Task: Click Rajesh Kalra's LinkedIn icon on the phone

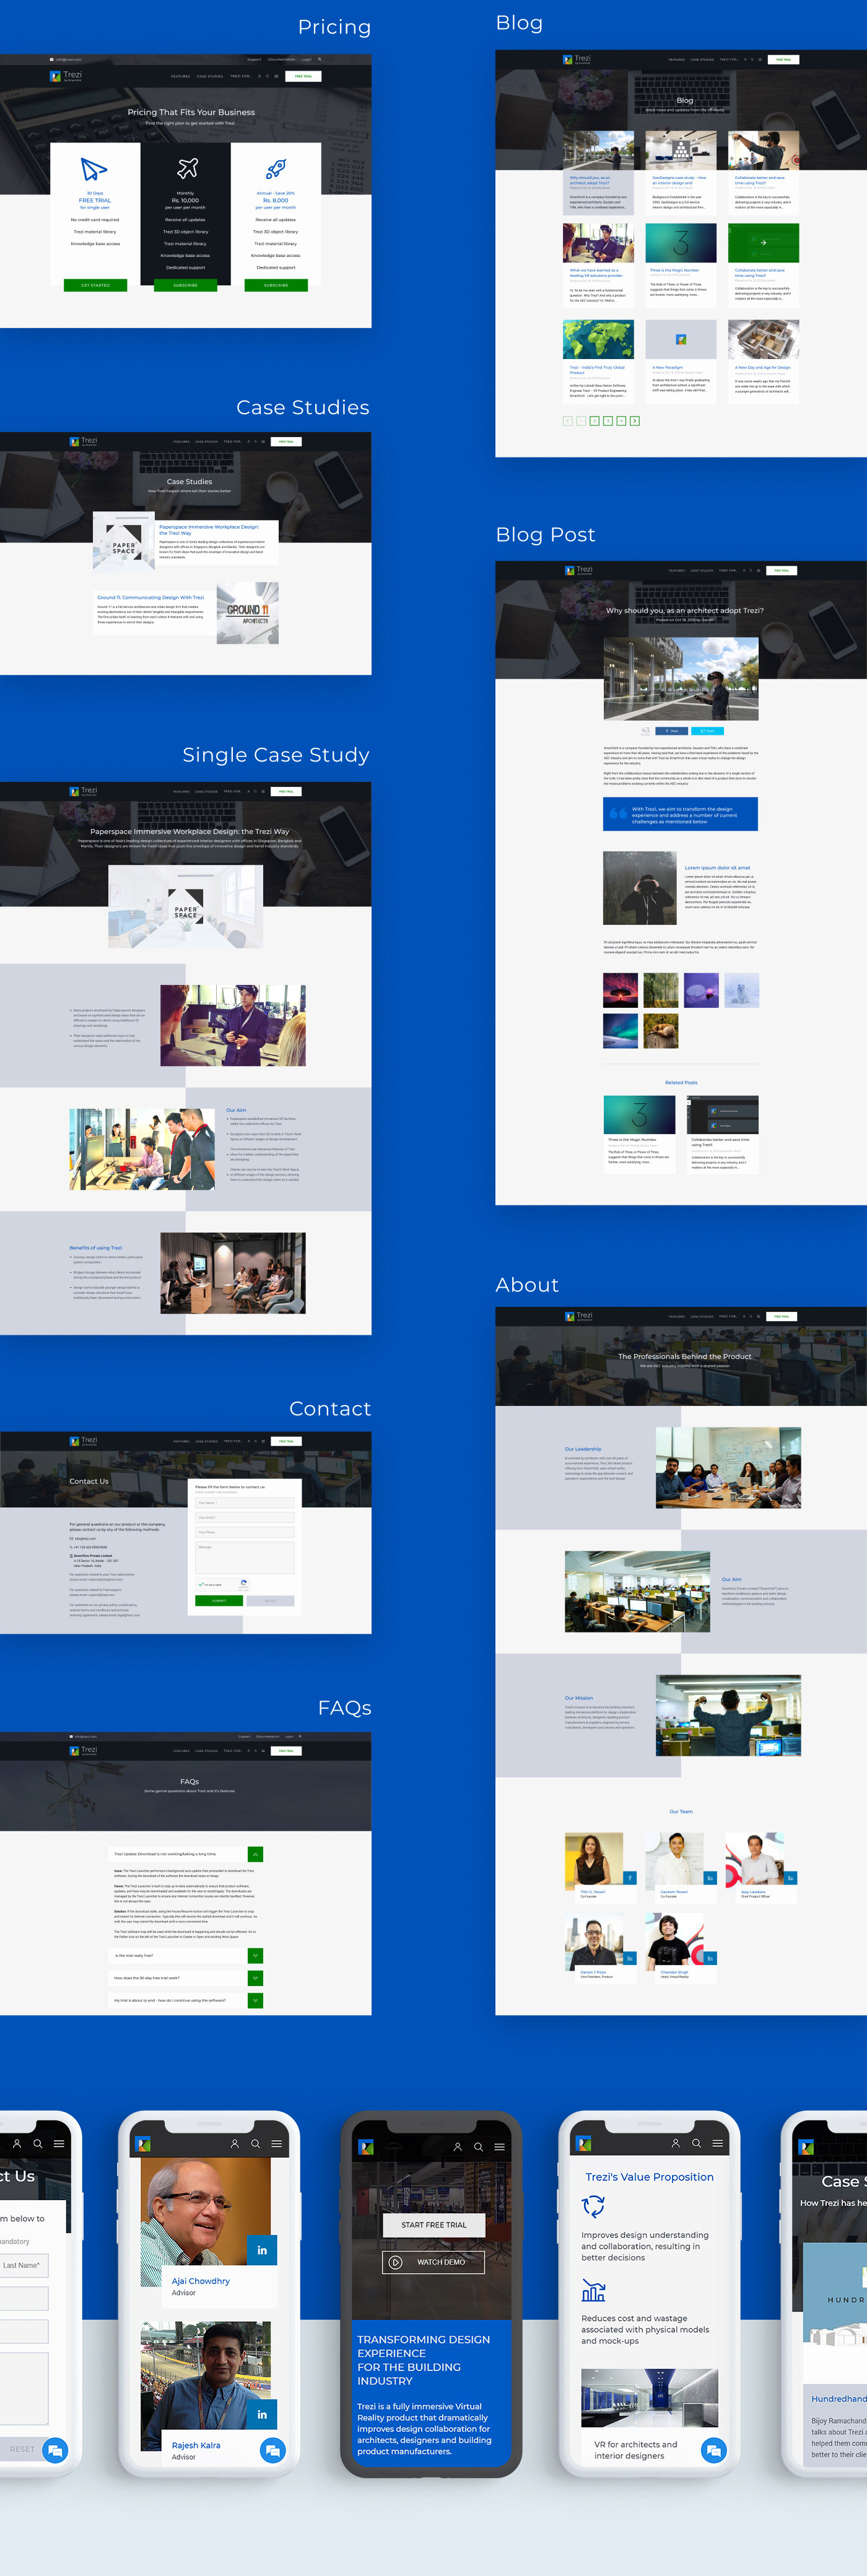Action: (262, 2414)
